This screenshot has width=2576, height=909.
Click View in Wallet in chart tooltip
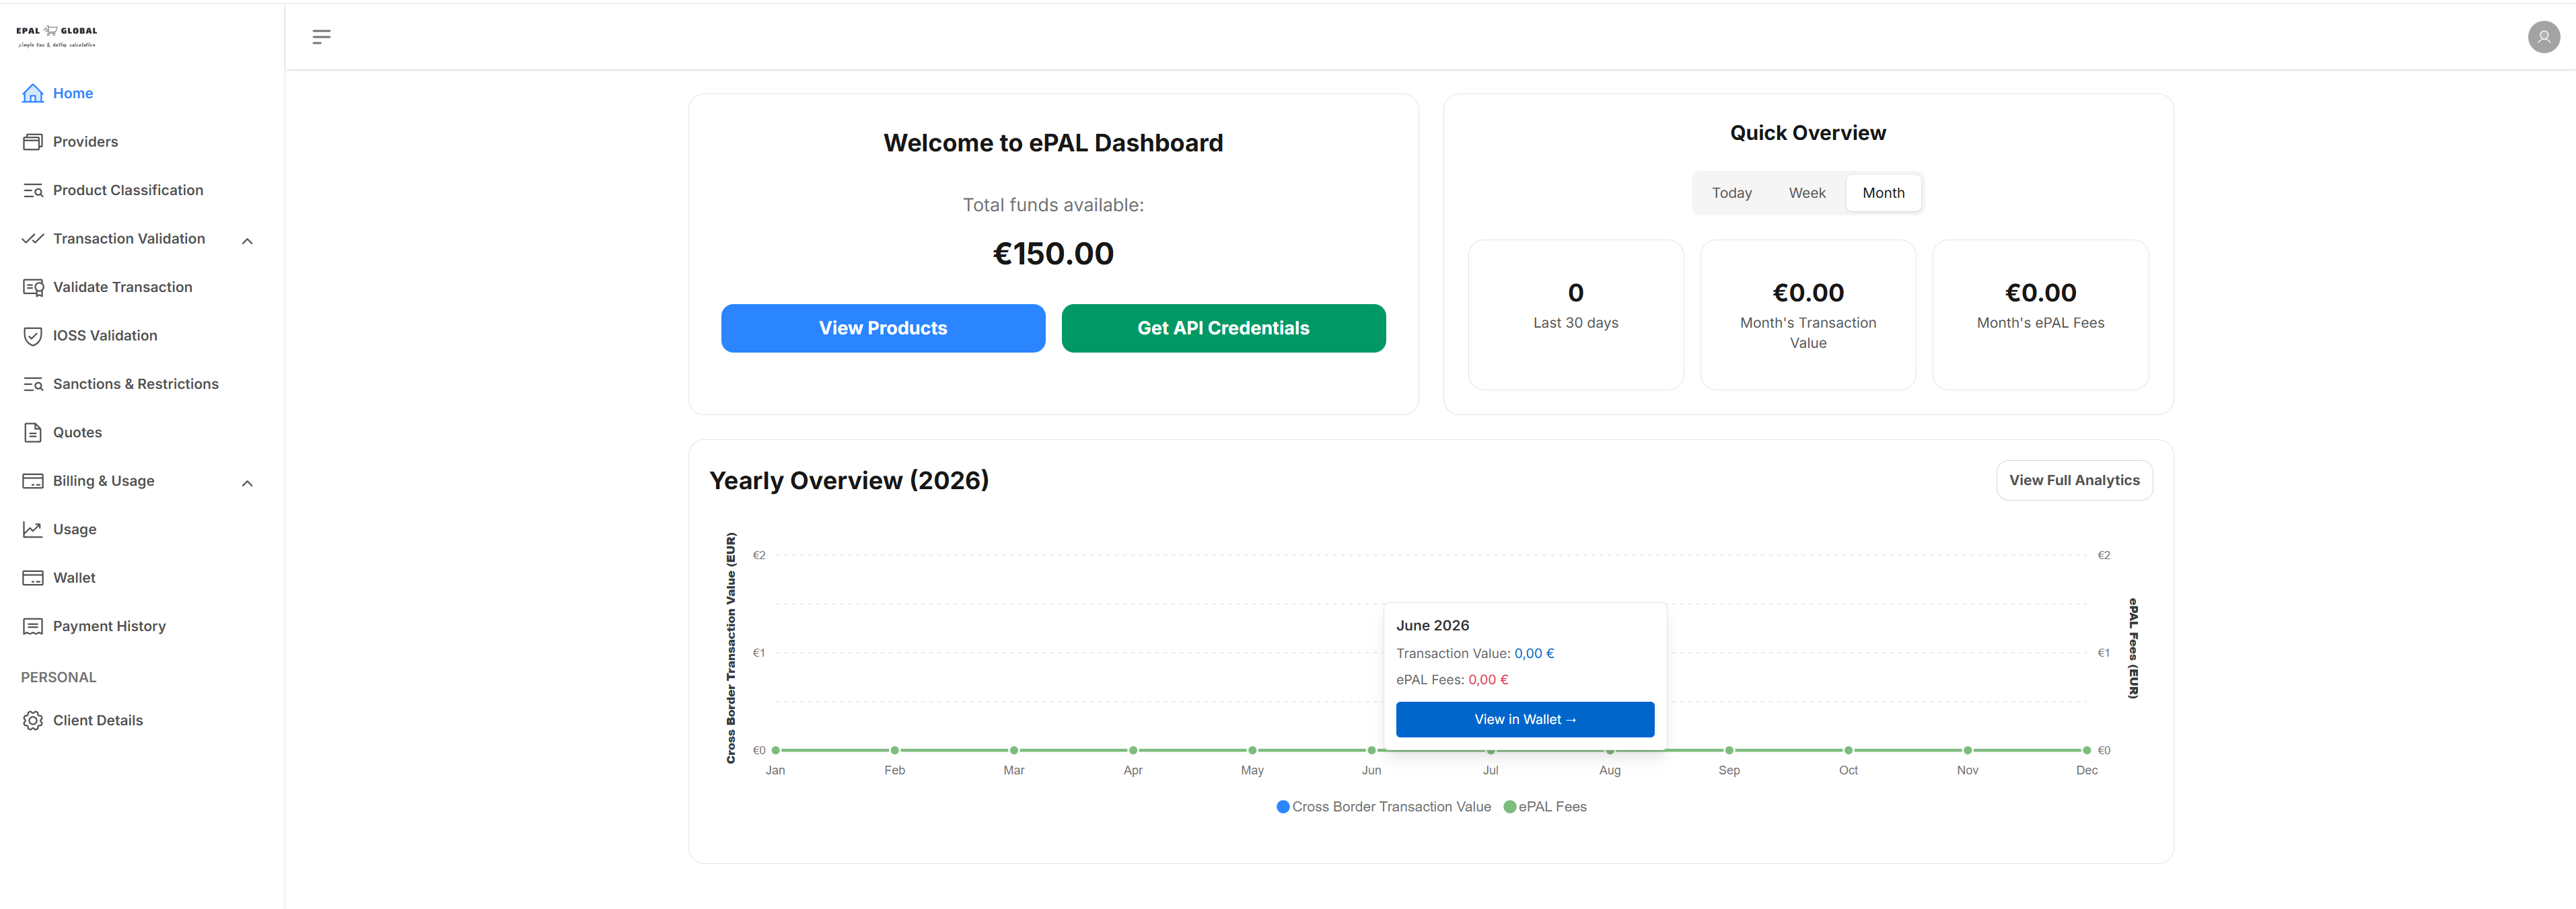(1525, 720)
